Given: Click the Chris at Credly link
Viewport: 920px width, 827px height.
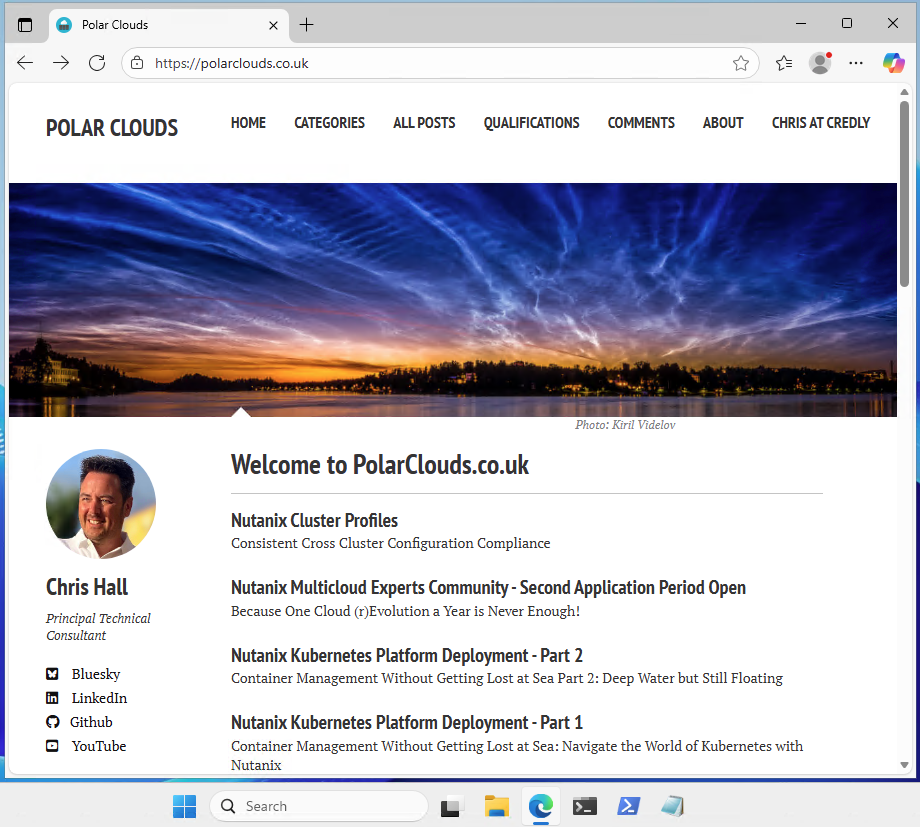Looking at the screenshot, I should (820, 123).
